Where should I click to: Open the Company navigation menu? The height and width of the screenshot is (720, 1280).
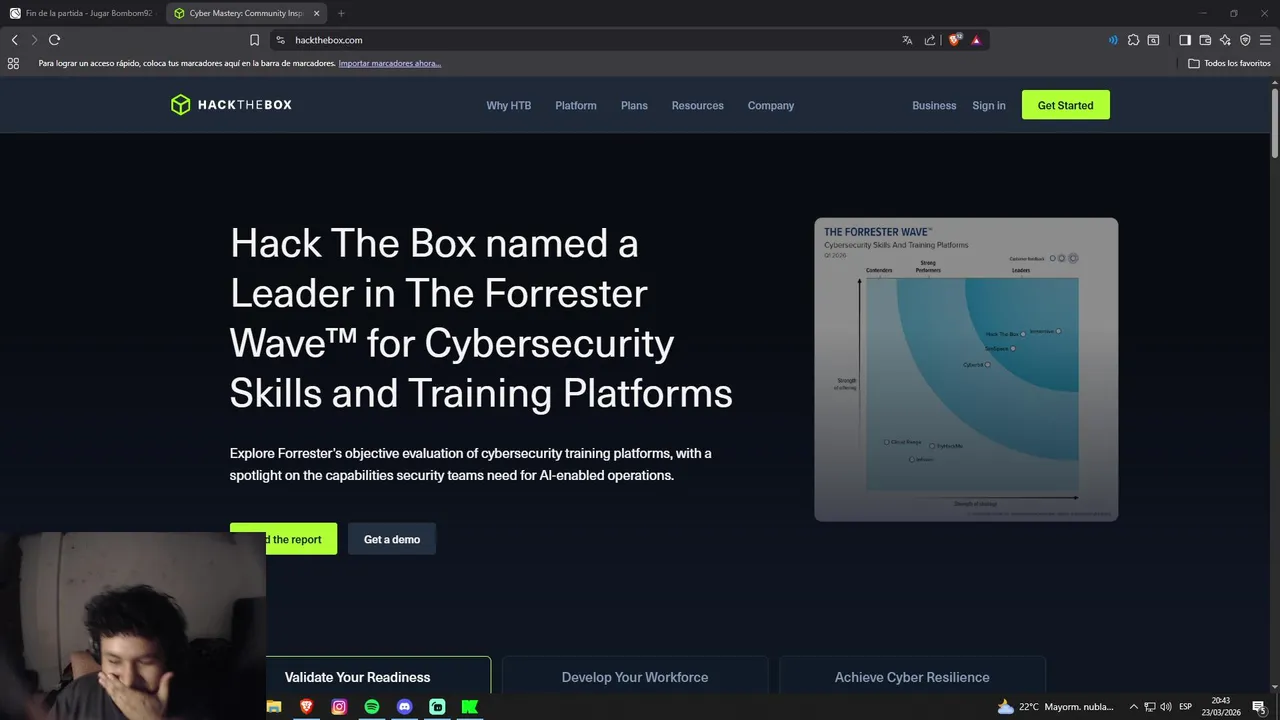click(771, 105)
